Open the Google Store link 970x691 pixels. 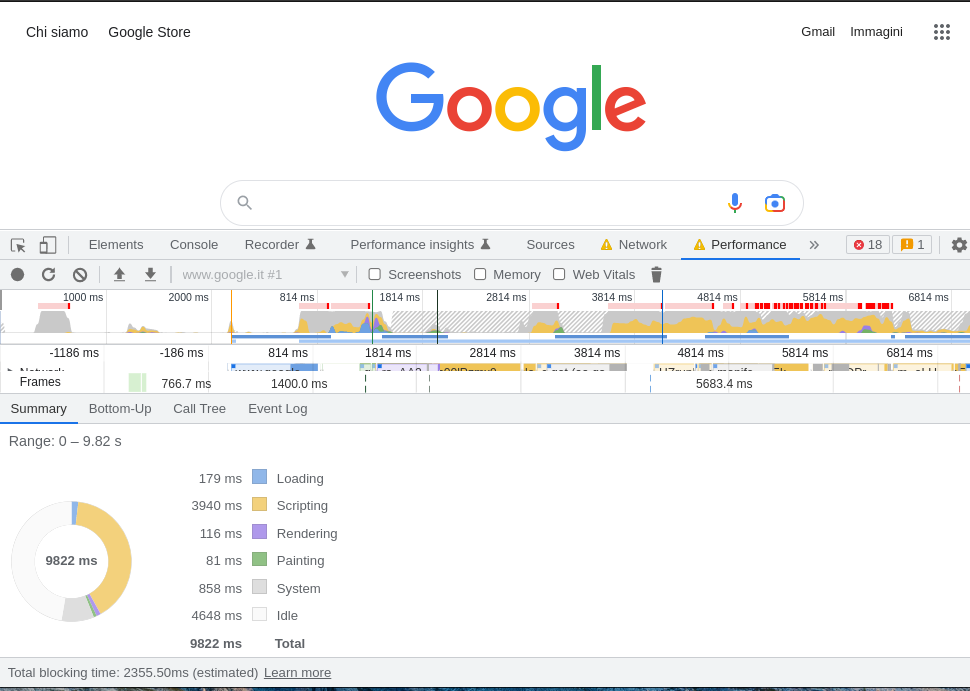(x=149, y=32)
